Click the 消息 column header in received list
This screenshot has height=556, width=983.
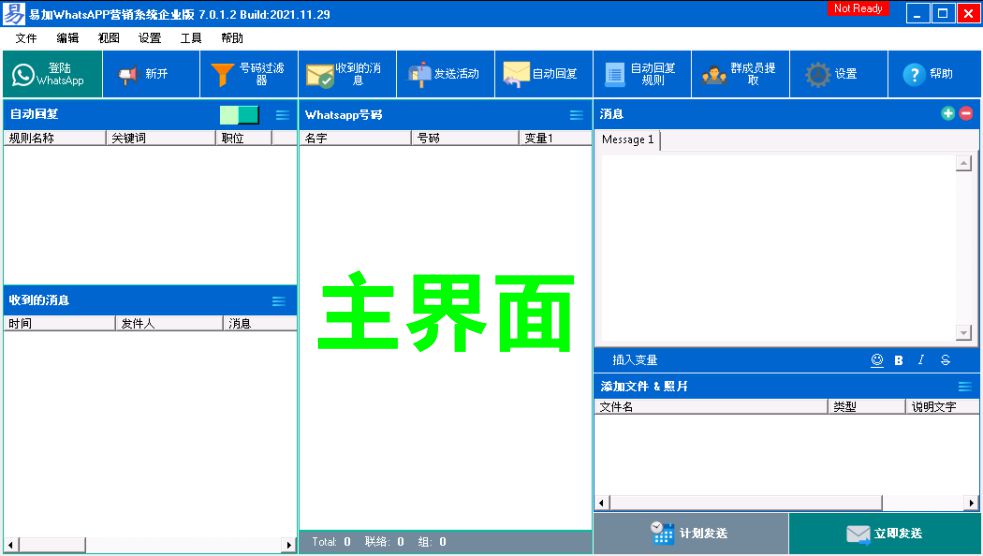260,323
